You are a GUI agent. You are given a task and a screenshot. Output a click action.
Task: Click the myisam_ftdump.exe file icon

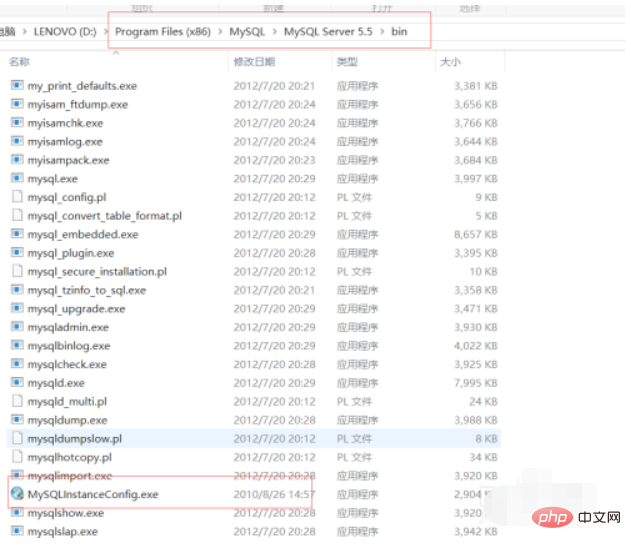coord(17,104)
